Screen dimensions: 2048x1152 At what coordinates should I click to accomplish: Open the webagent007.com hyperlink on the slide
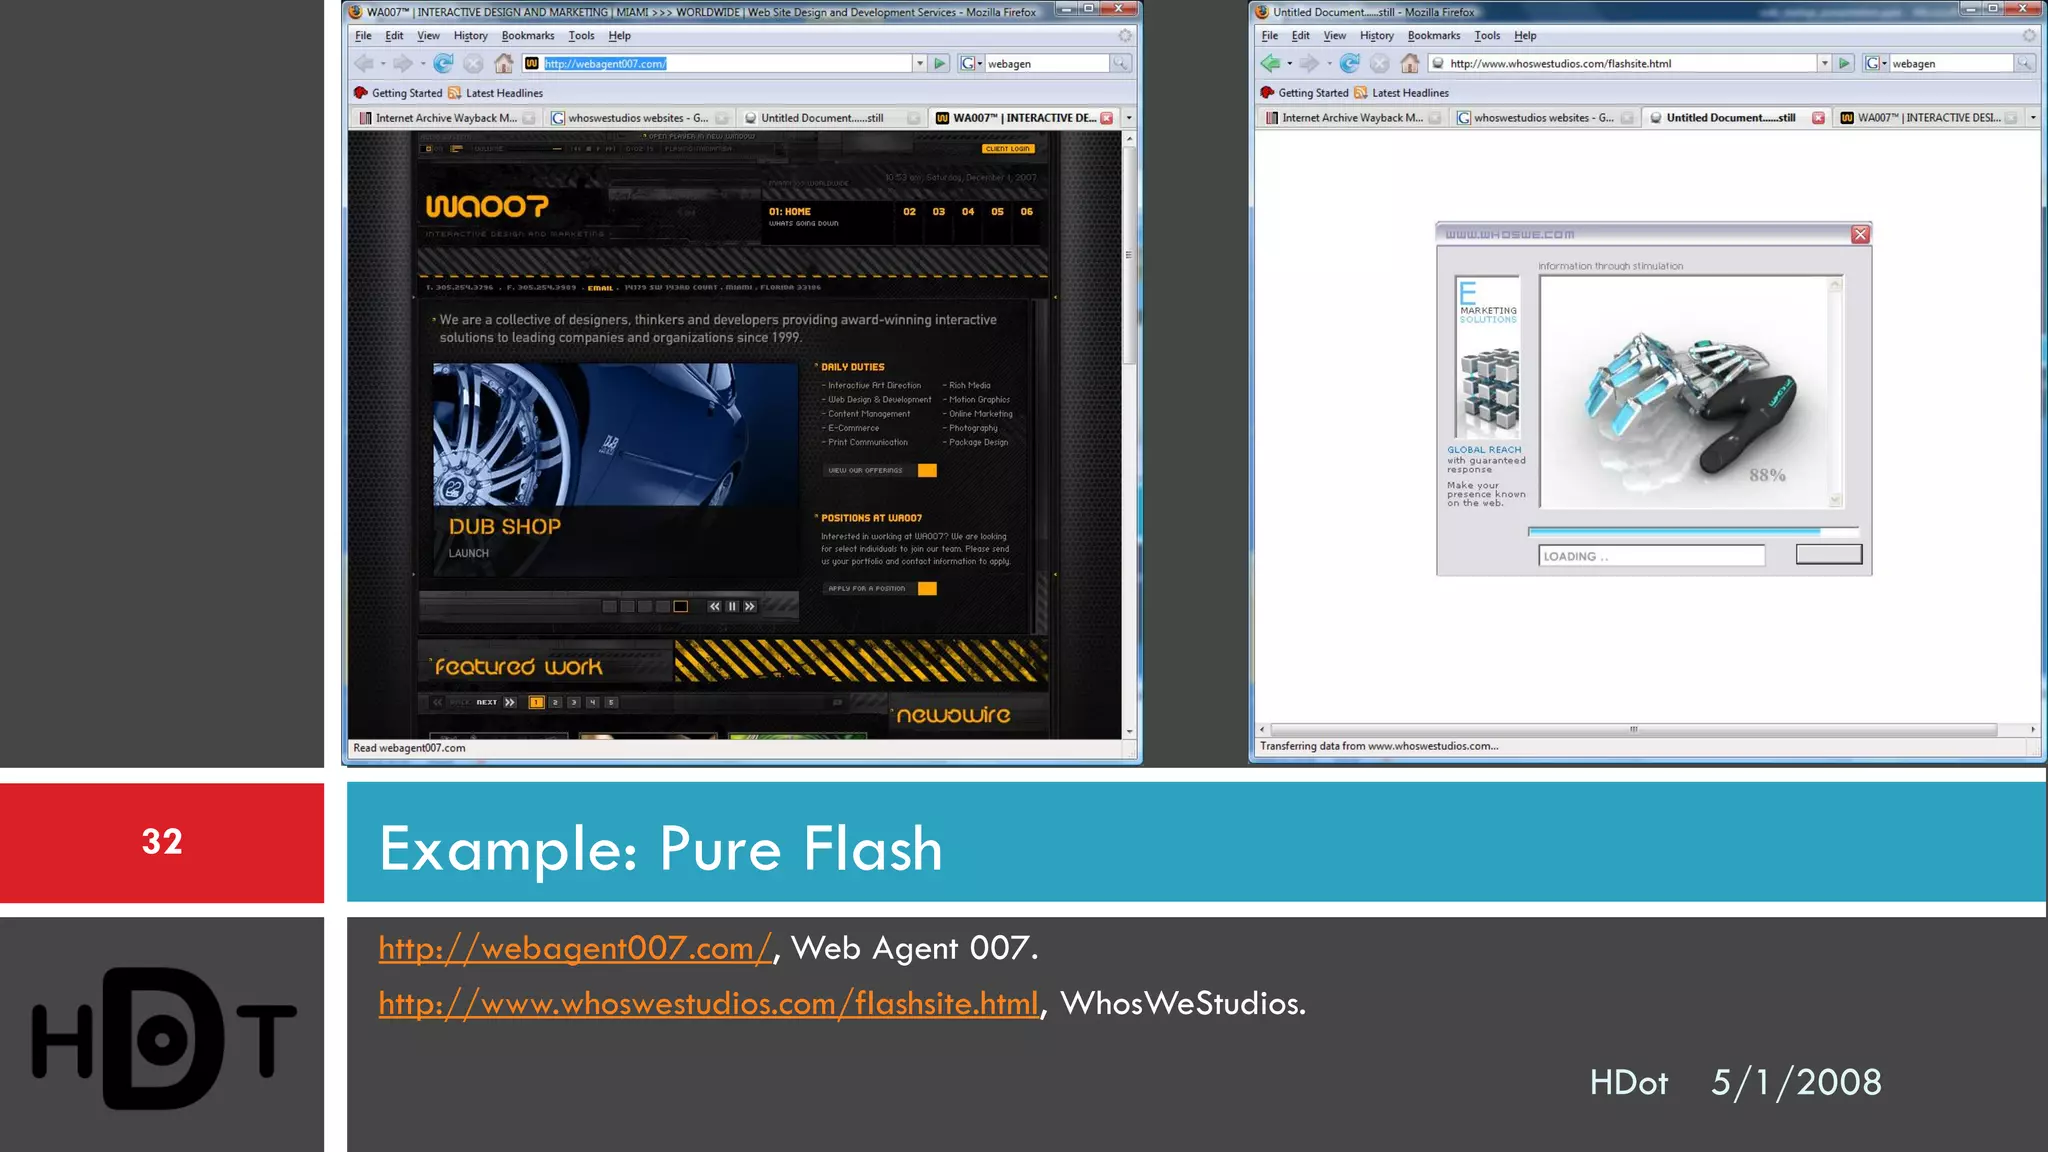tap(575, 947)
